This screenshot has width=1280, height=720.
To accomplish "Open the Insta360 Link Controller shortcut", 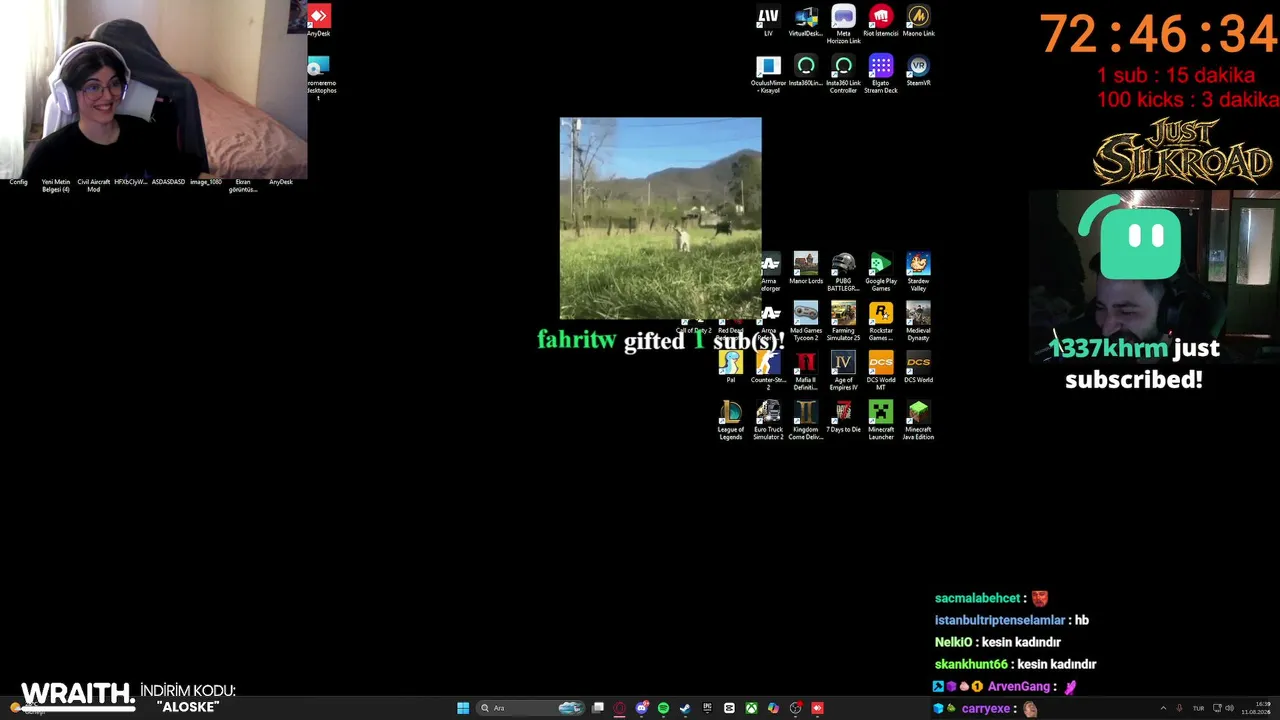I will click(843, 74).
